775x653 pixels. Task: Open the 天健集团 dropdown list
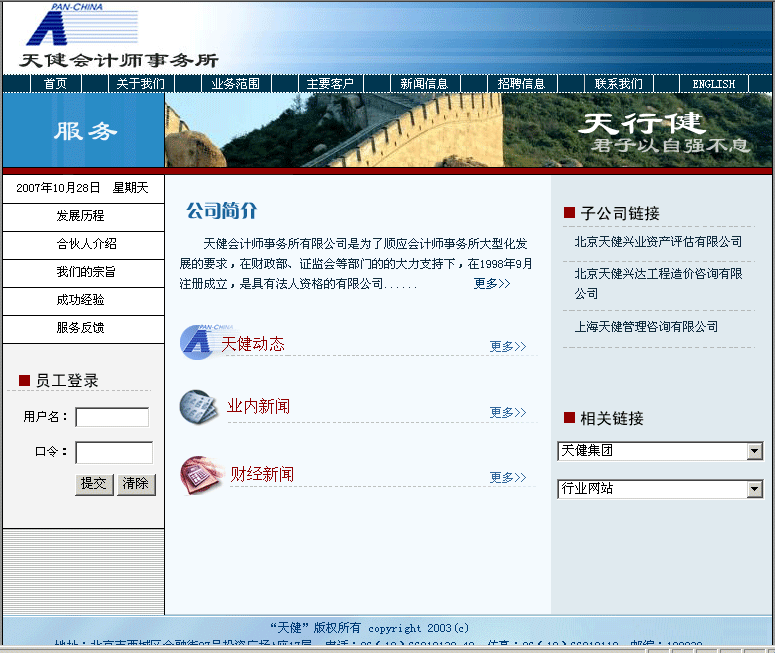[754, 452]
